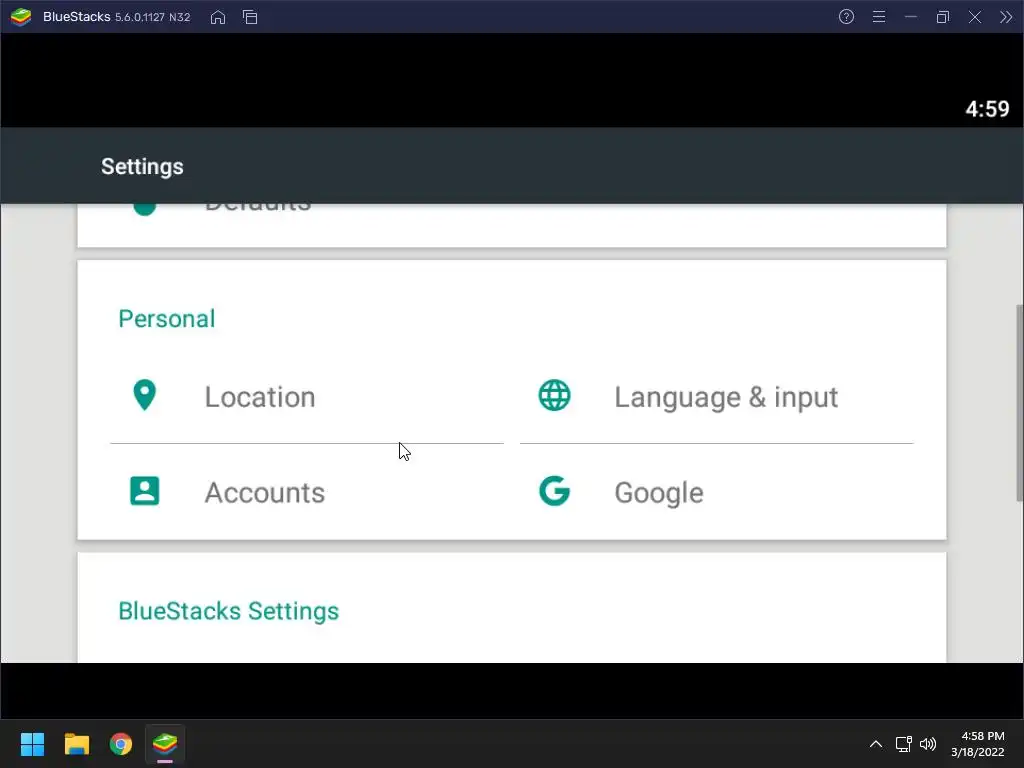The image size is (1024, 768).
Task: Close the BlueStacks window
Action: [x=974, y=17]
